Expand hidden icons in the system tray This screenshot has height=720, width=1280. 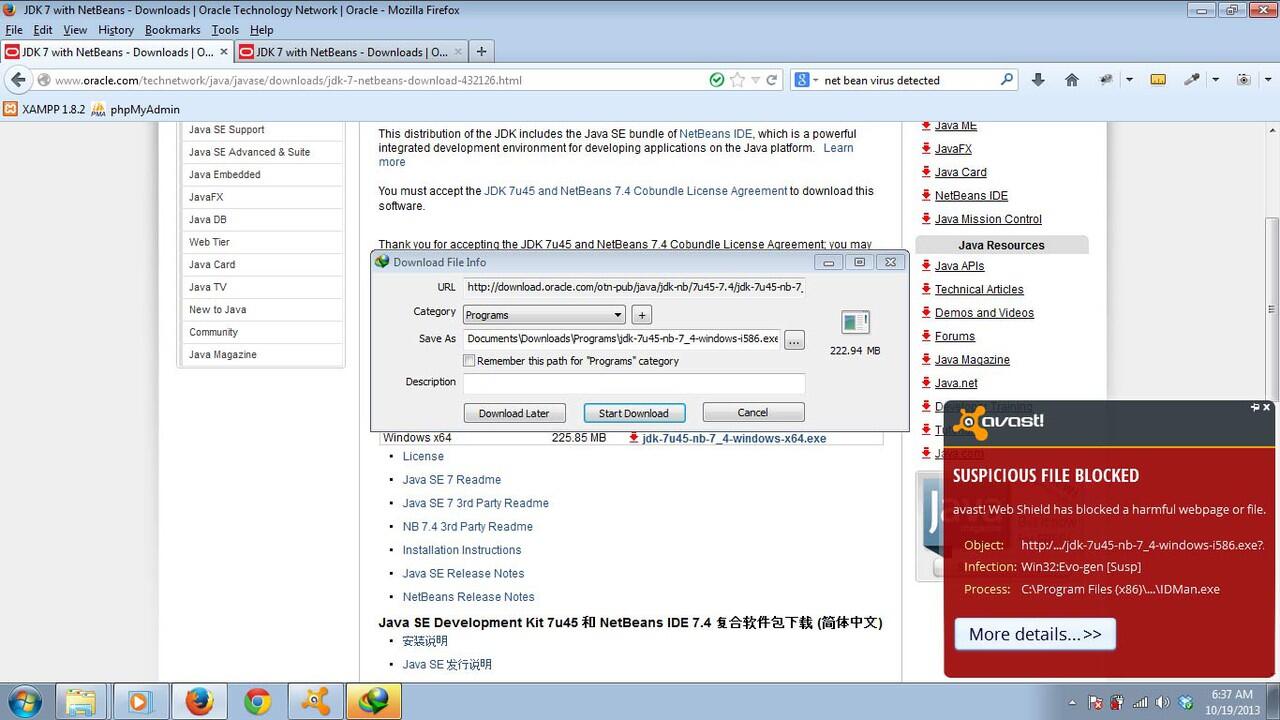pos(1072,702)
